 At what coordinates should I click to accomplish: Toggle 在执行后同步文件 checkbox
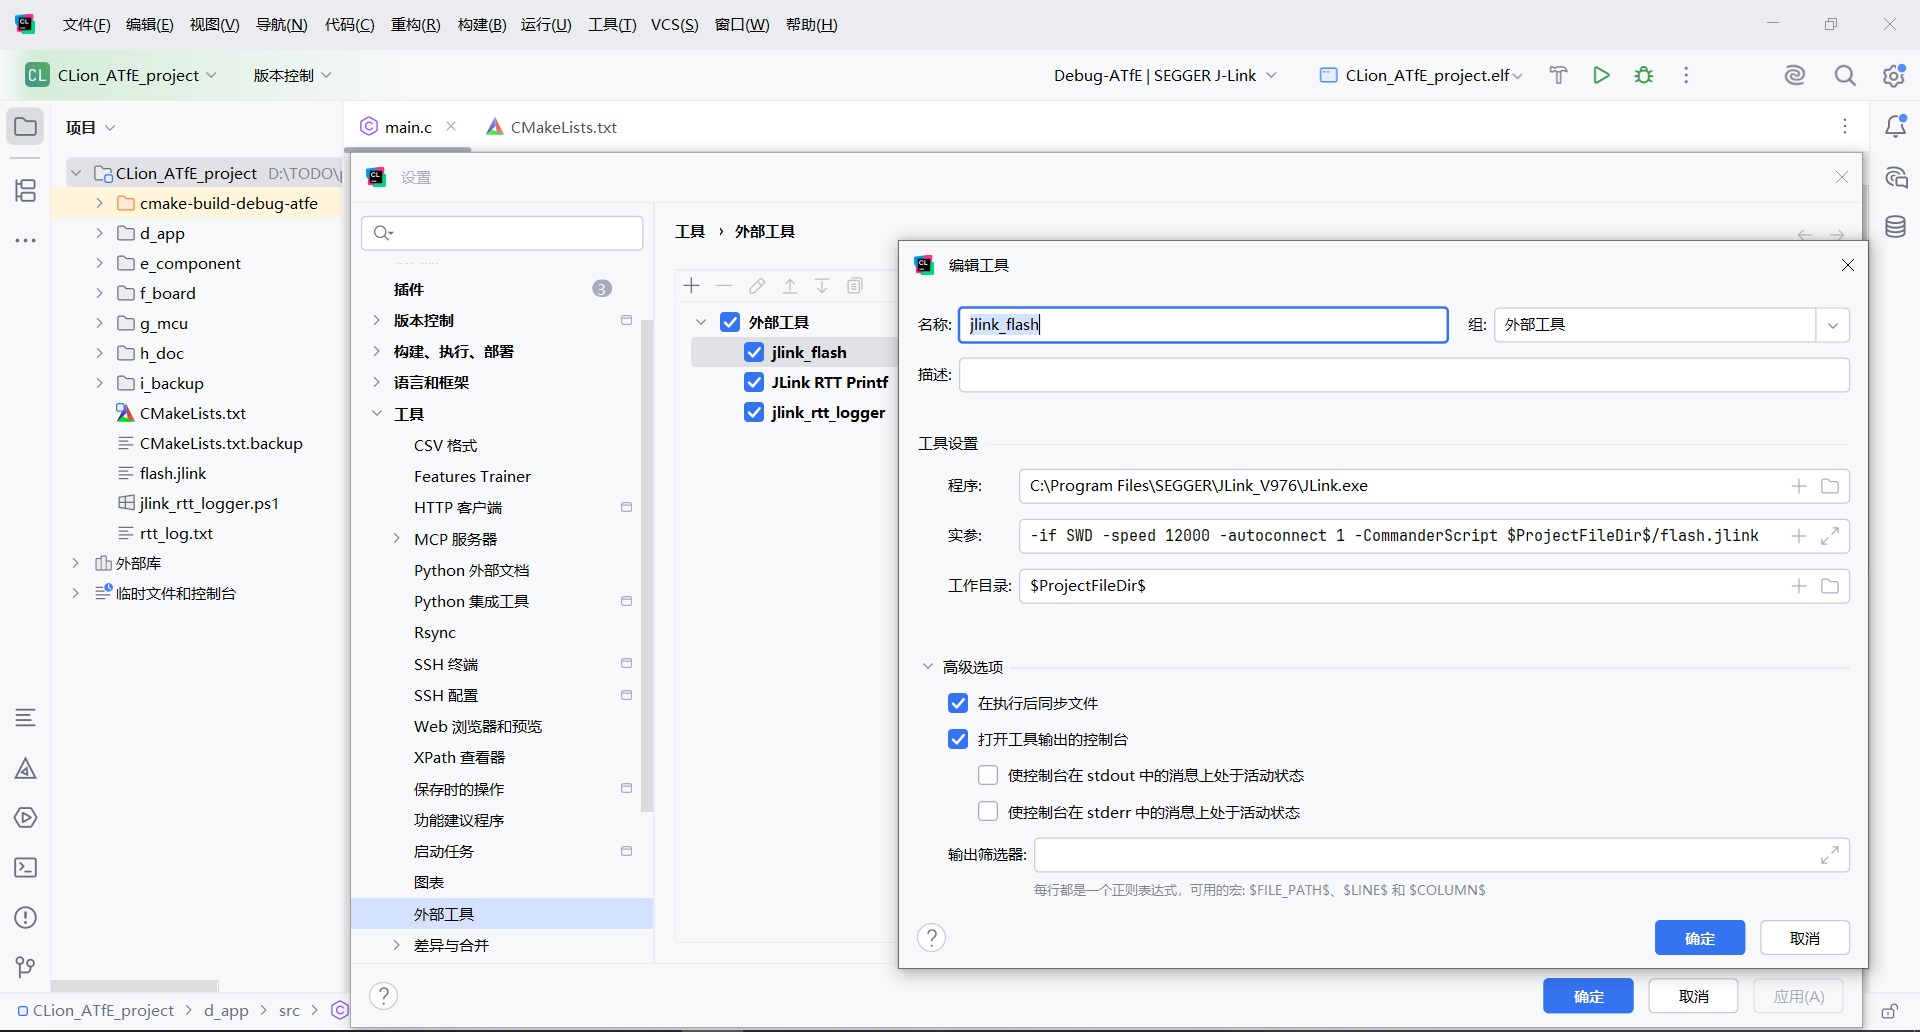coord(958,703)
